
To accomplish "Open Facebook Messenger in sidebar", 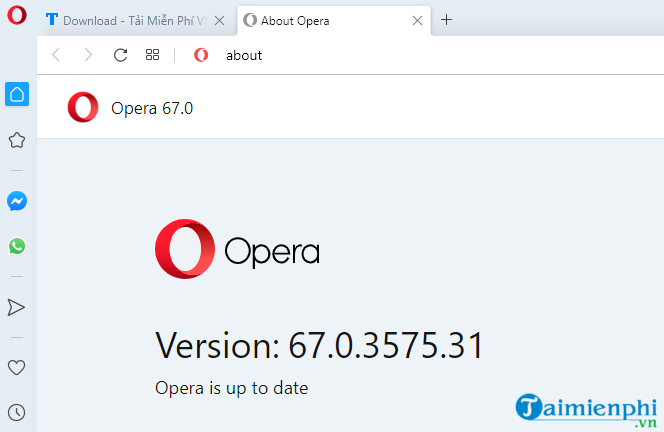I will point(17,201).
